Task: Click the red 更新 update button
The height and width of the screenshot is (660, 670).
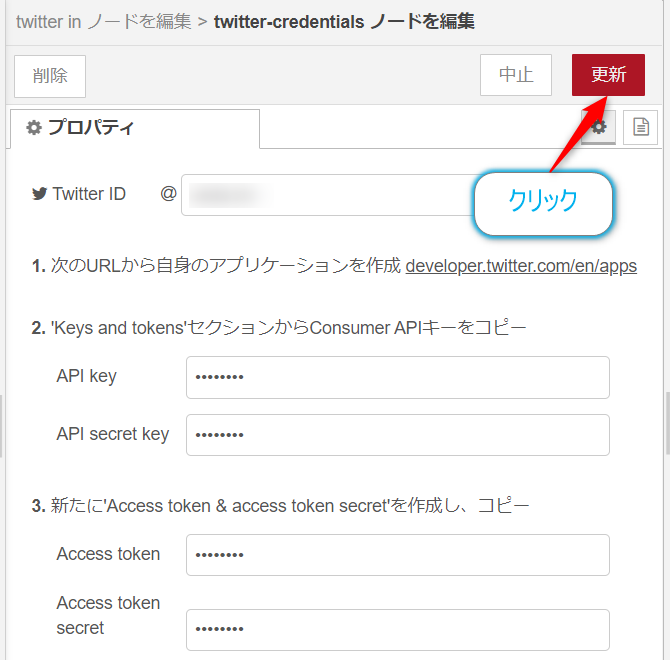Action: click(x=608, y=75)
